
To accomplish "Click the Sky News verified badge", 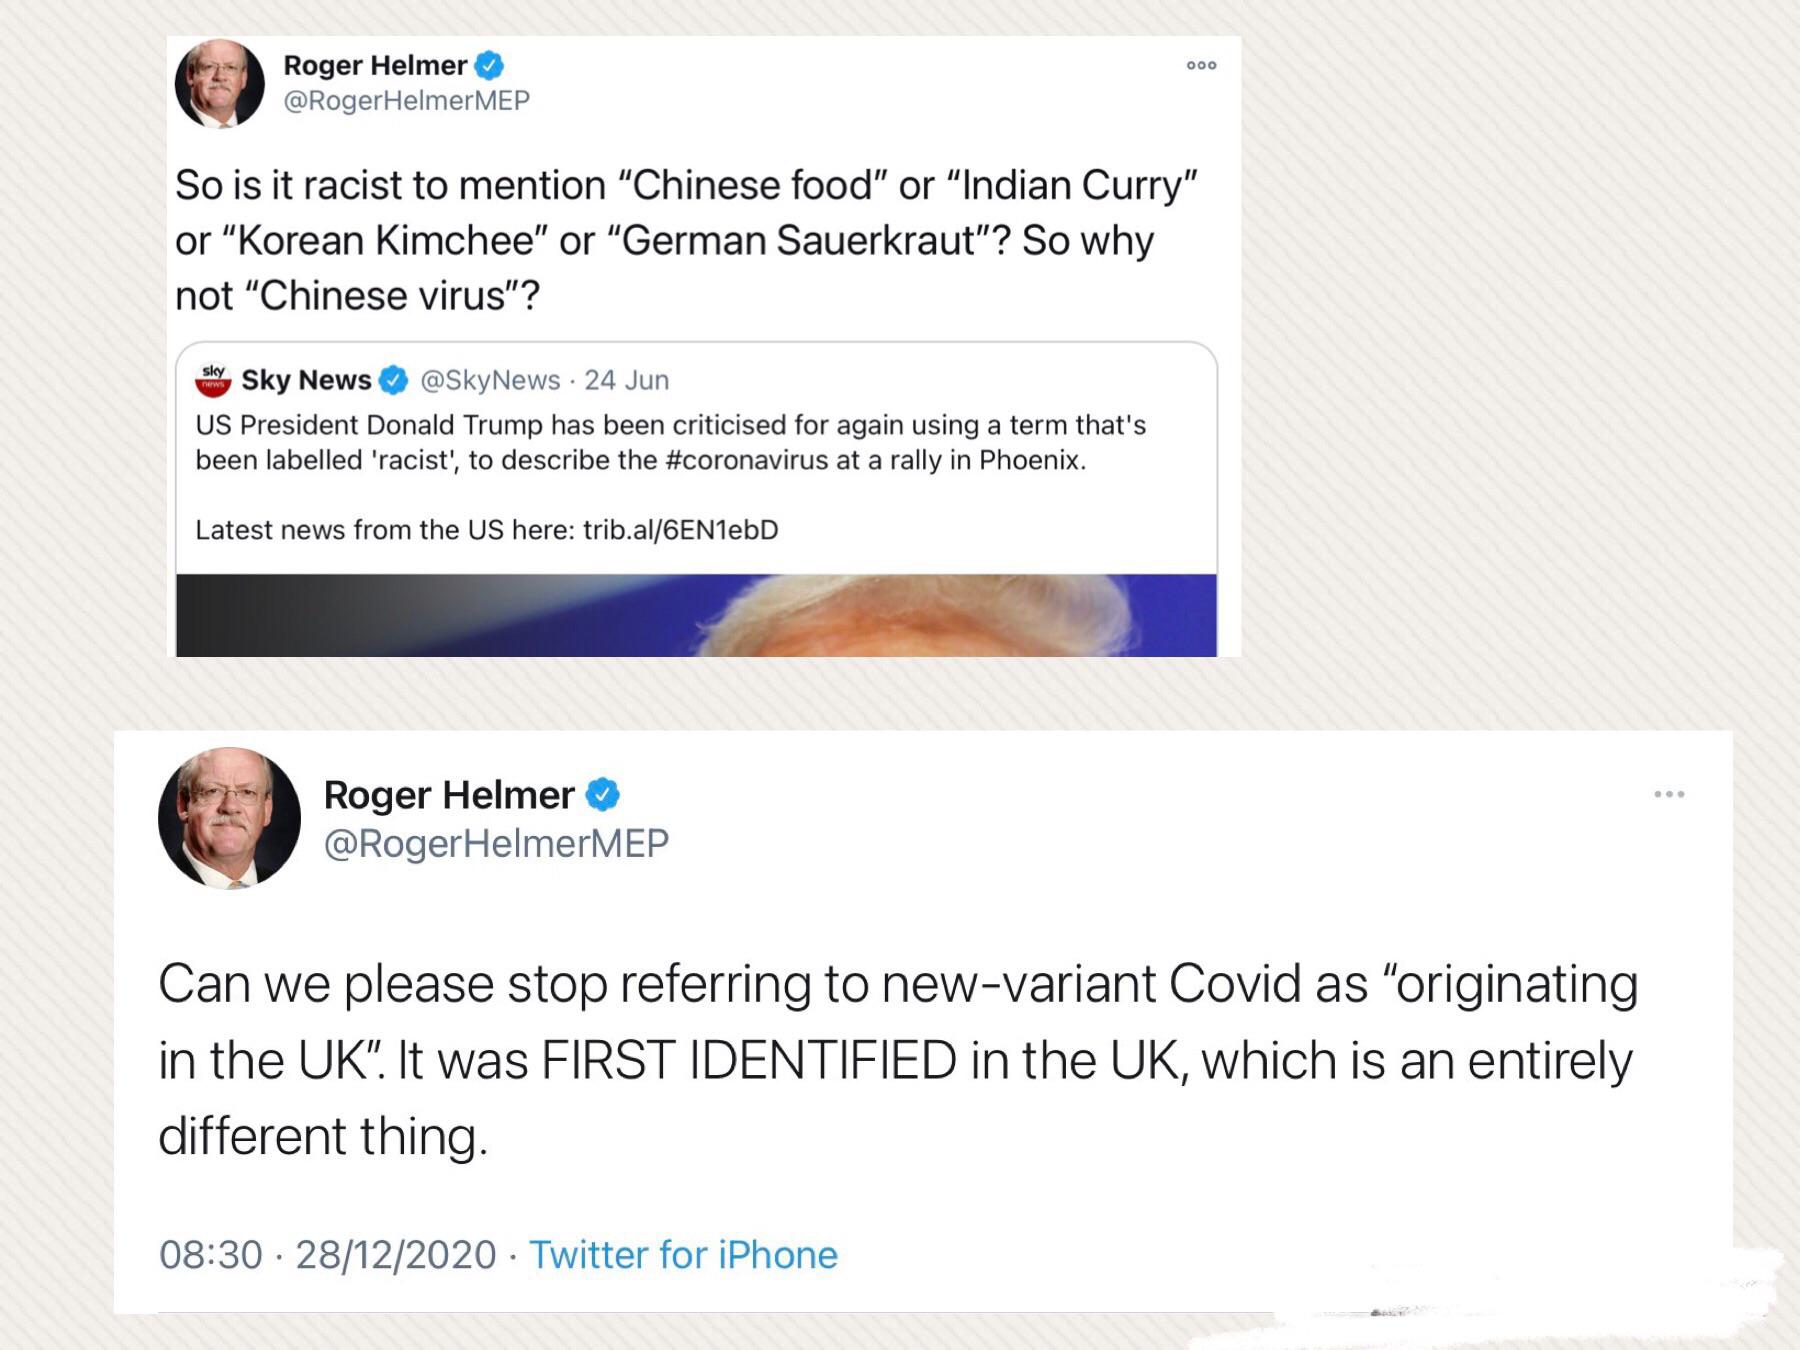I will 394,380.
